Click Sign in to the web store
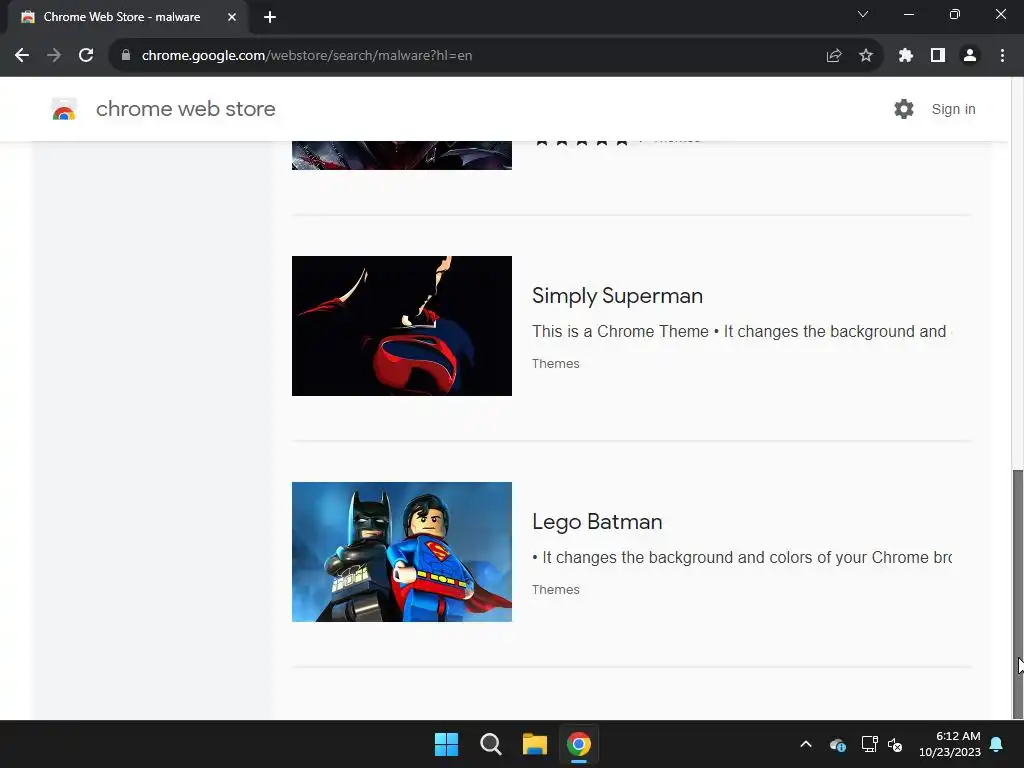The image size is (1024, 768). point(953,109)
